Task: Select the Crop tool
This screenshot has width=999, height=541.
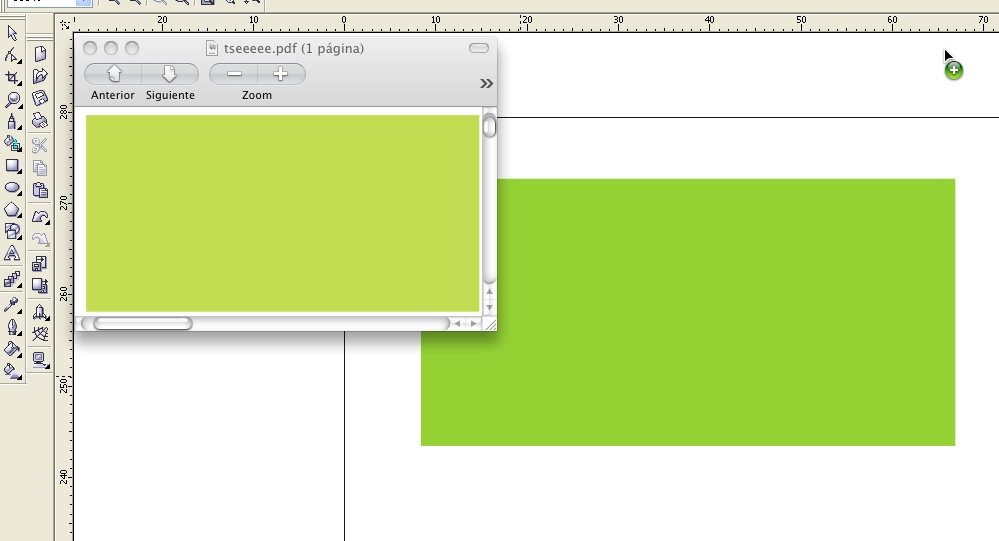Action: (12, 78)
